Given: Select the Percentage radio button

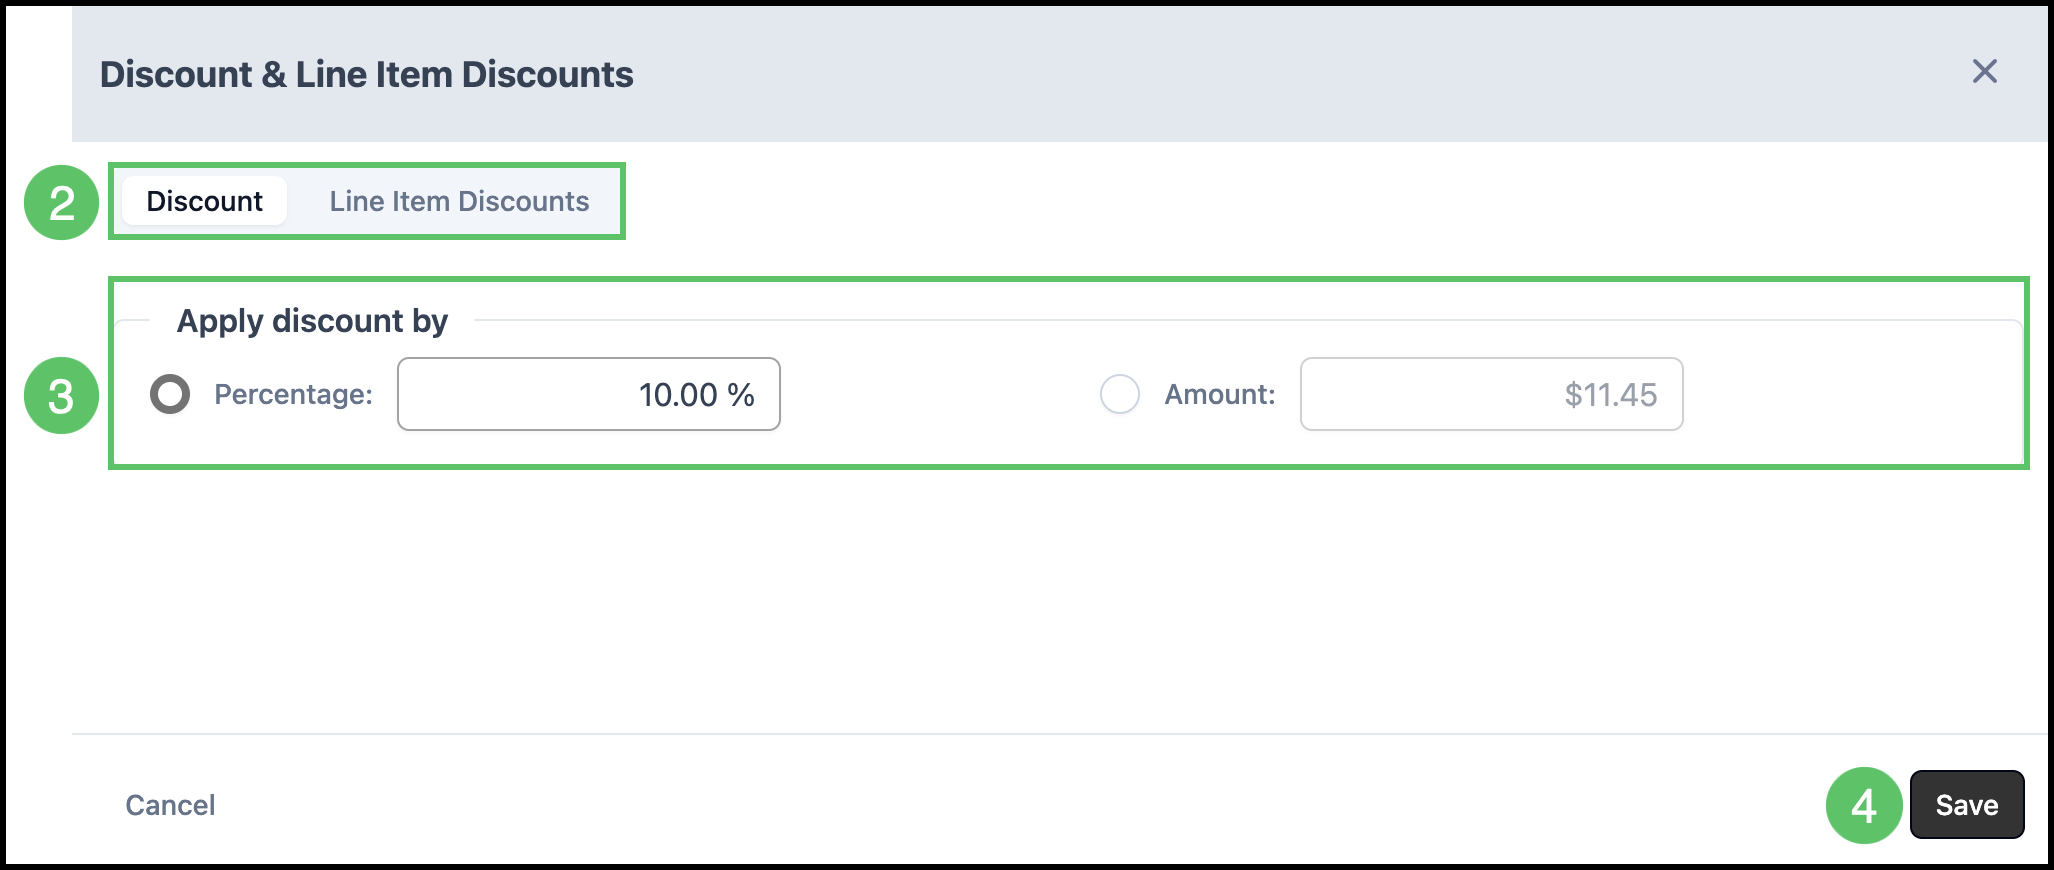Looking at the screenshot, I should [x=170, y=394].
